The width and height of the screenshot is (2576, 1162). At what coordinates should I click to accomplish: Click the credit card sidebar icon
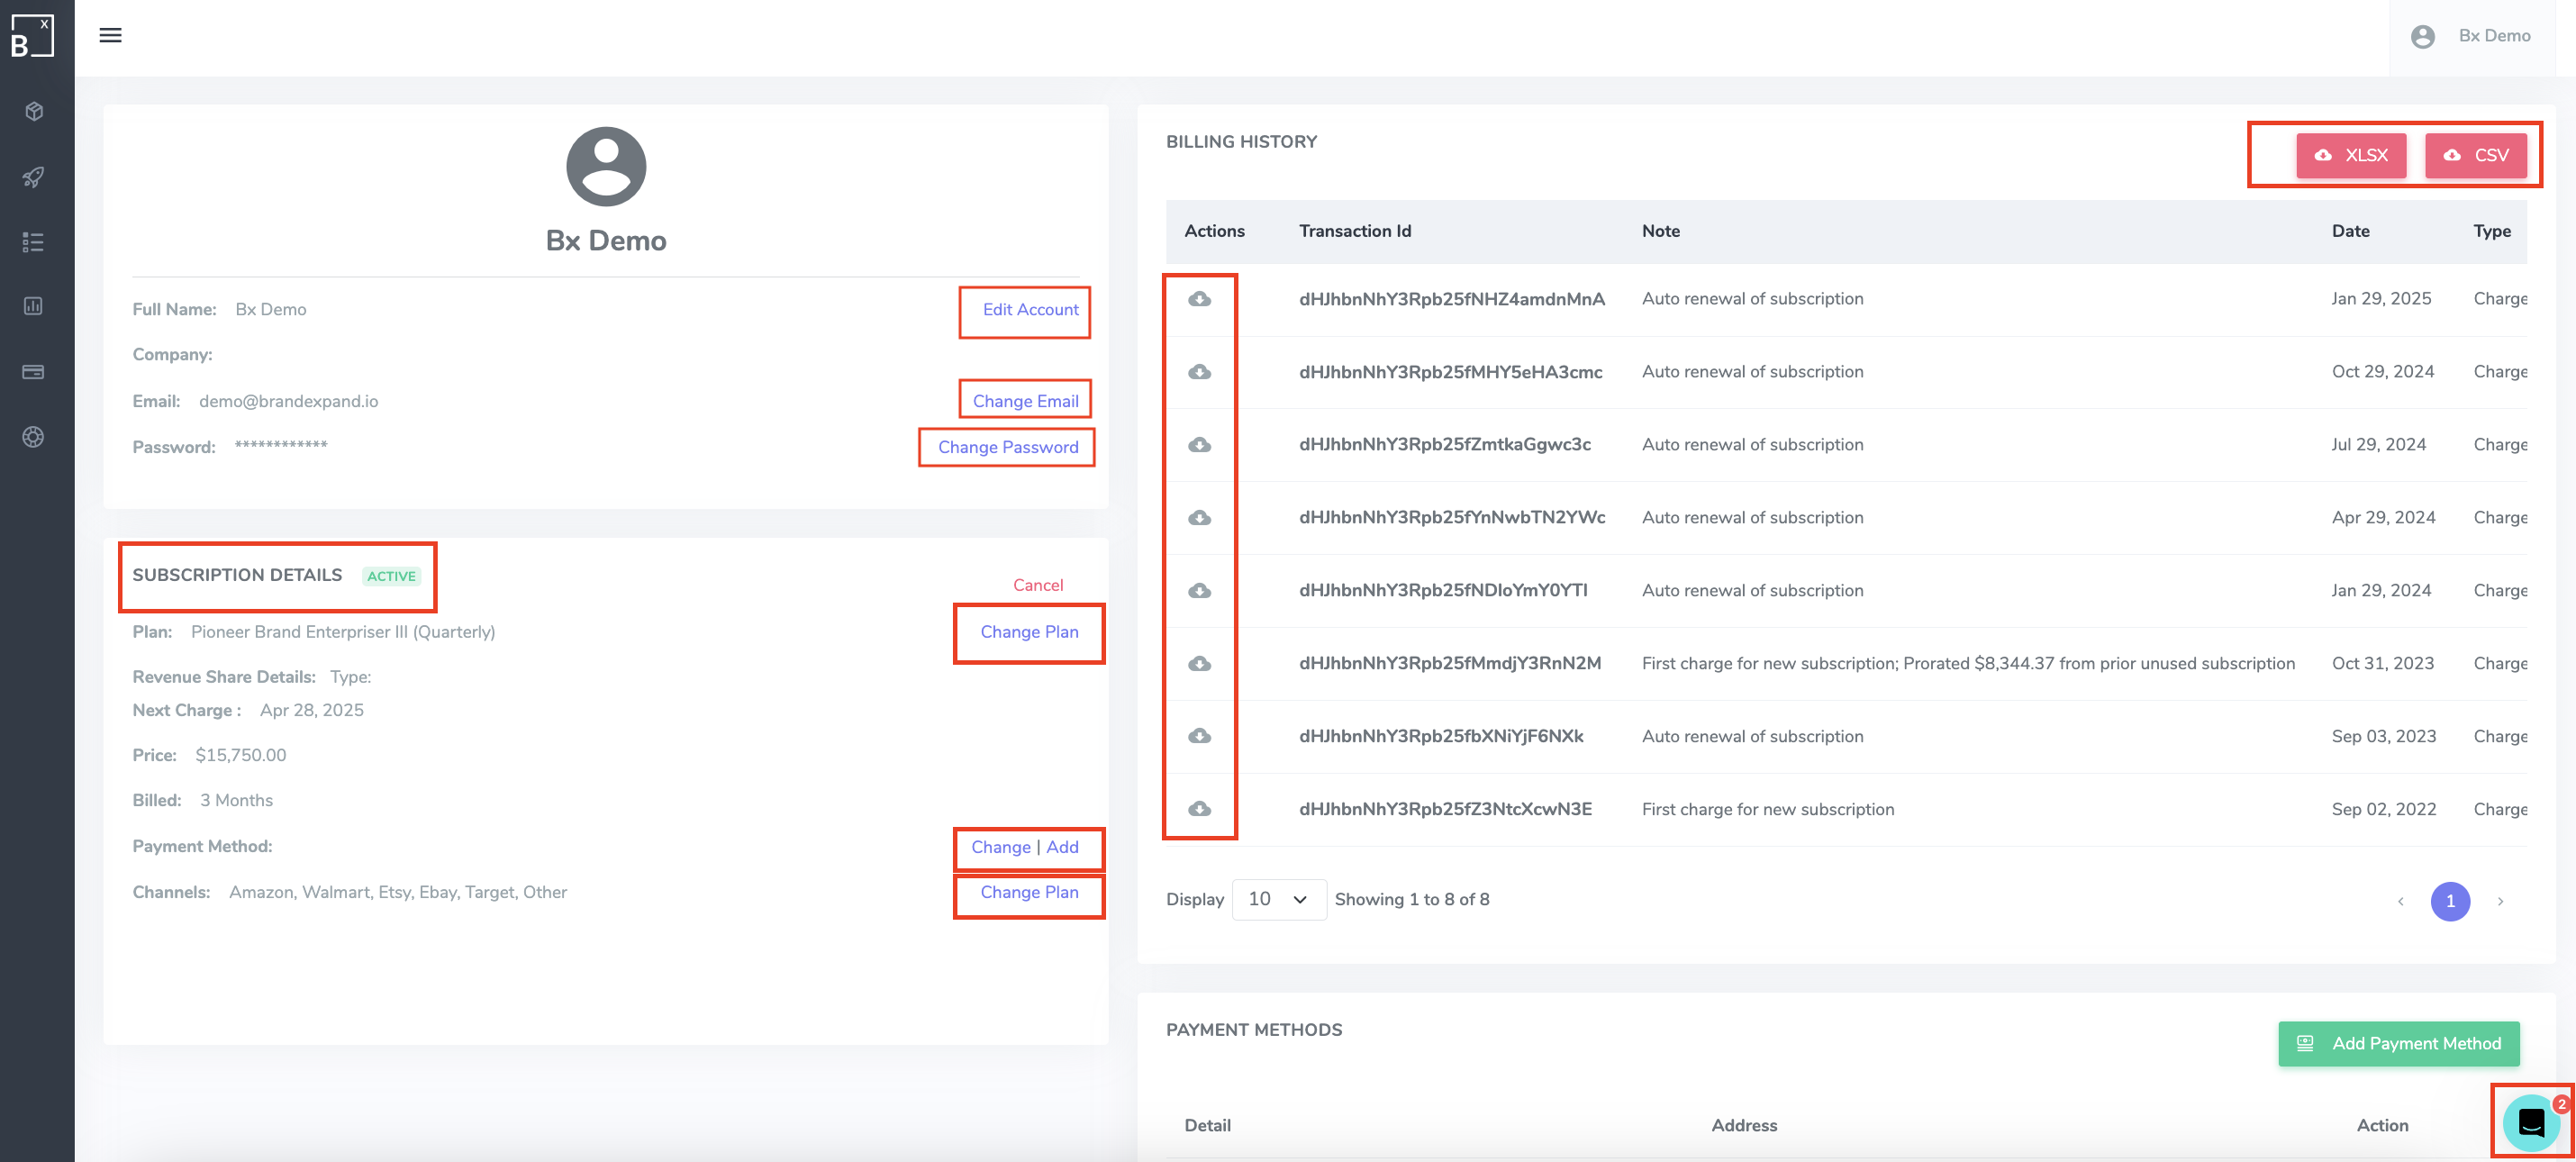[34, 372]
